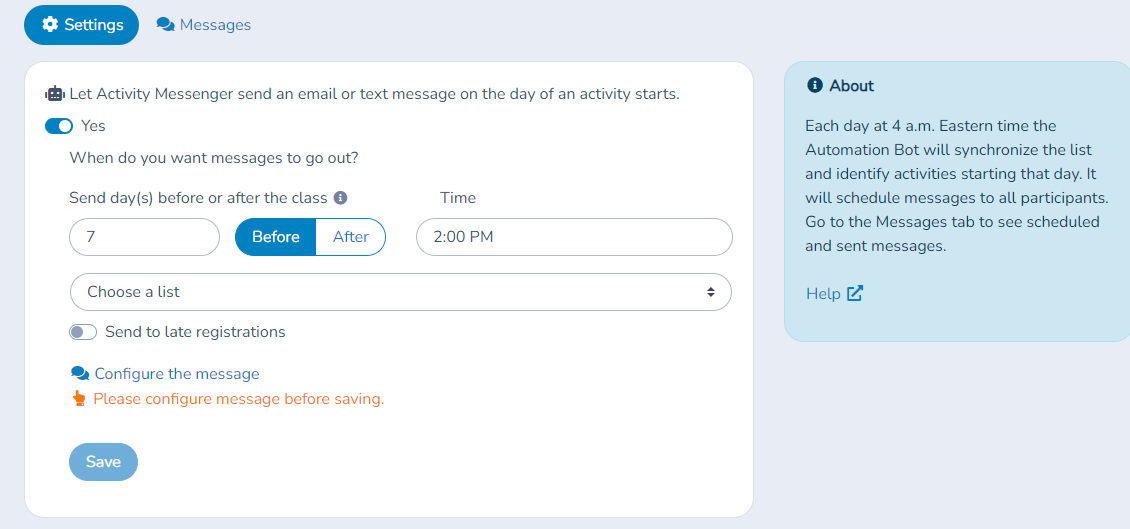This screenshot has width=1130, height=529.
Task: Click the Save button
Action: point(103,462)
